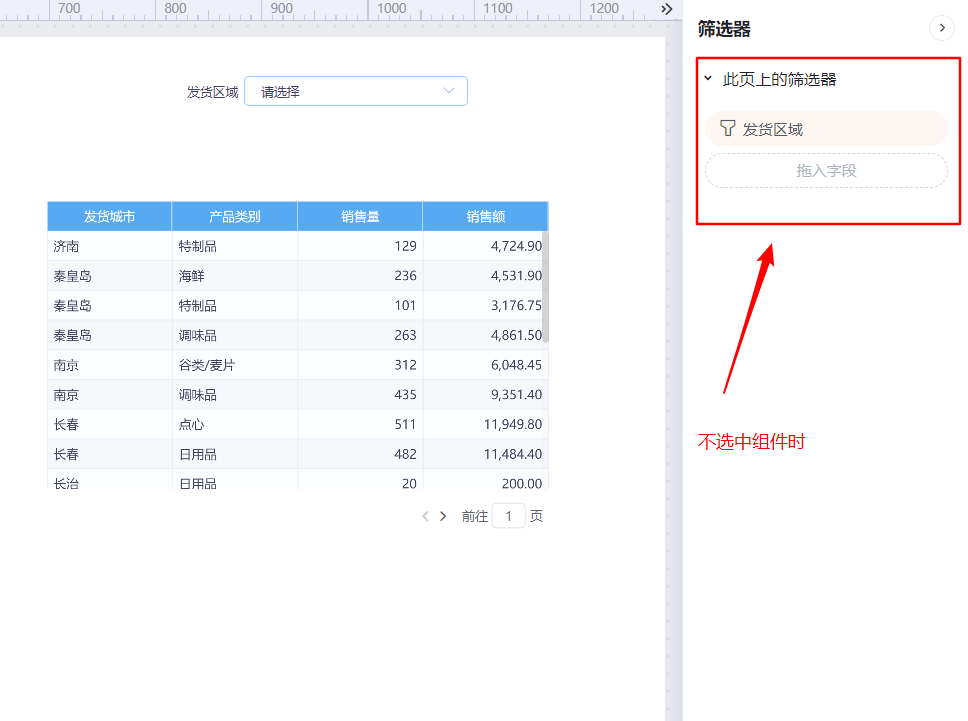
Task: Collapse the 此页上的筛选器 section
Action: [708, 78]
